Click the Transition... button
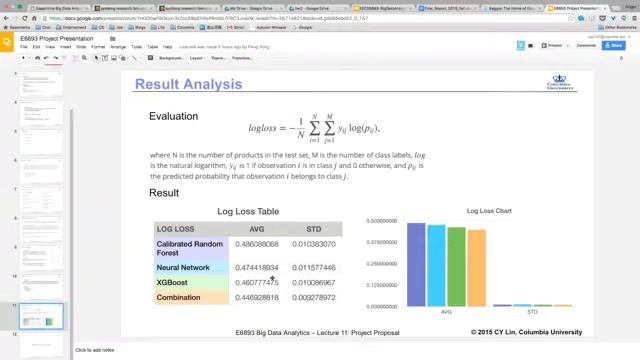 (242, 58)
